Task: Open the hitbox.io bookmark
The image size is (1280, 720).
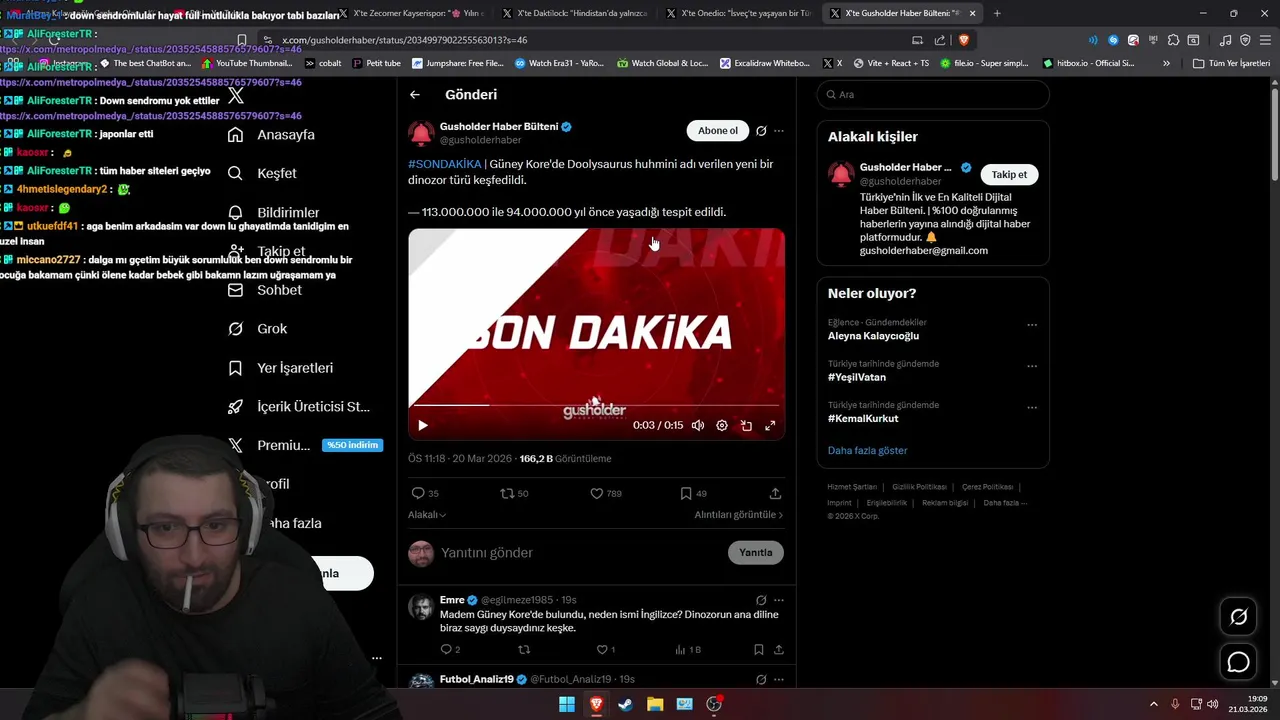Action: point(1089,63)
